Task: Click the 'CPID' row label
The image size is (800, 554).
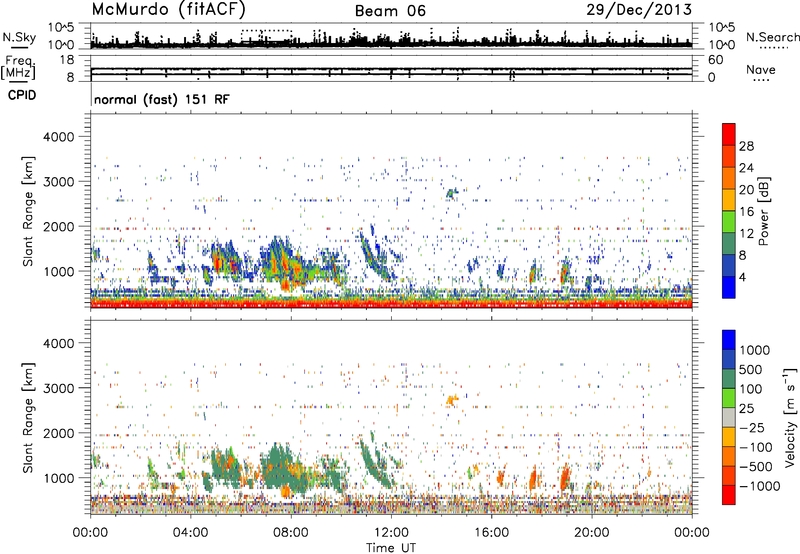Action: (x=22, y=95)
